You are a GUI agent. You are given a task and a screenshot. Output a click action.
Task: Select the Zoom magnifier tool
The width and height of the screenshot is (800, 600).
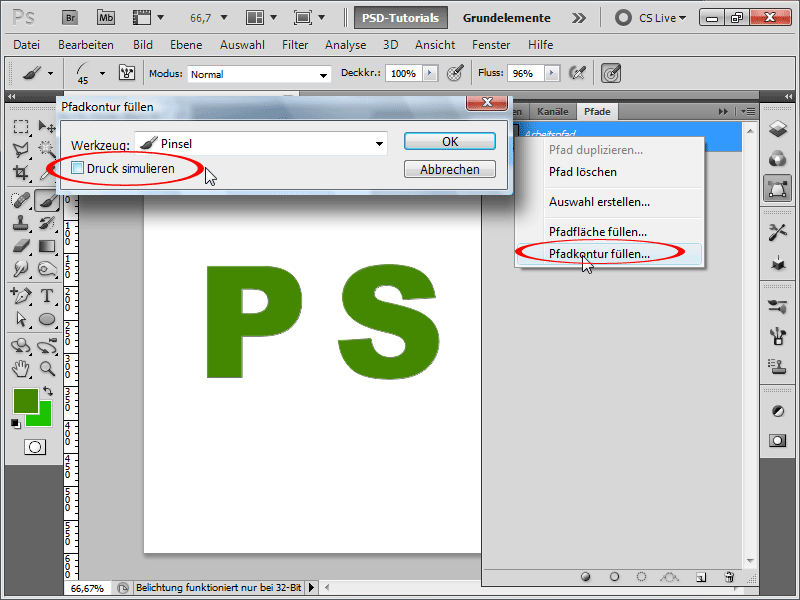pyautogui.click(x=47, y=368)
